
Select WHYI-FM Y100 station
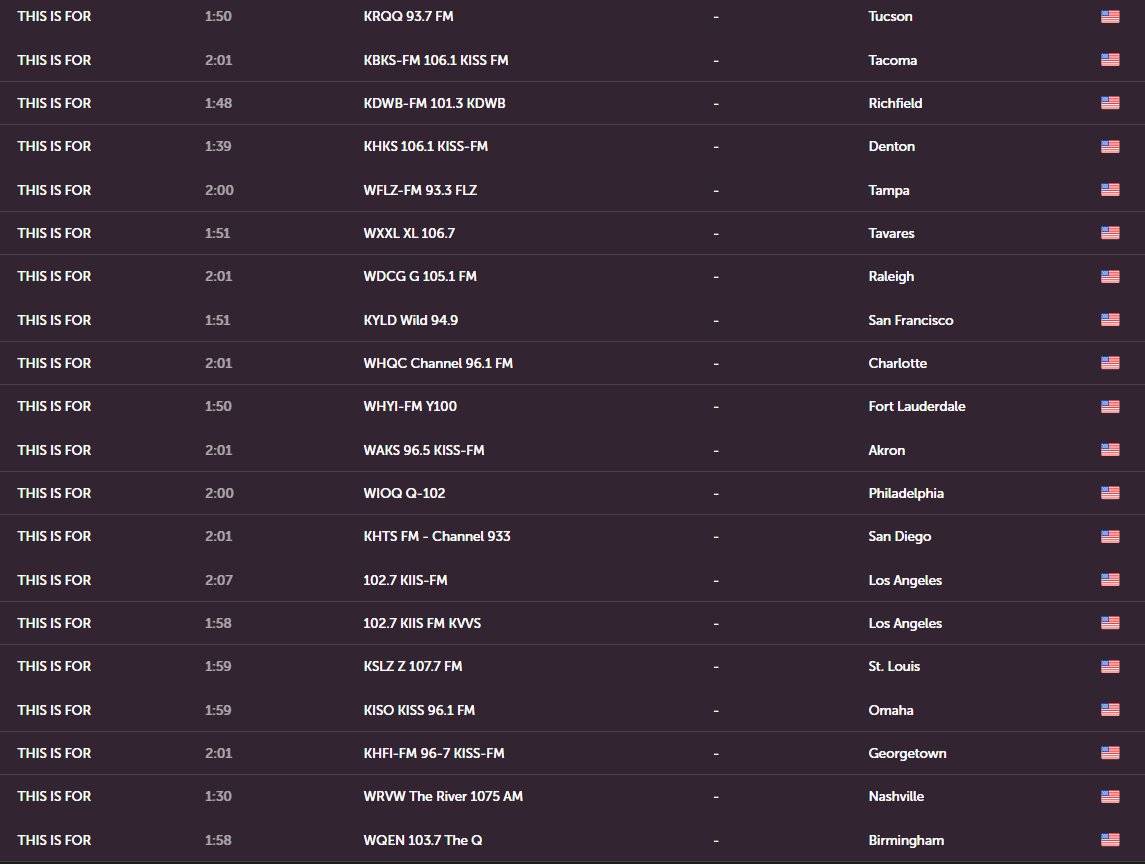tap(410, 406)
